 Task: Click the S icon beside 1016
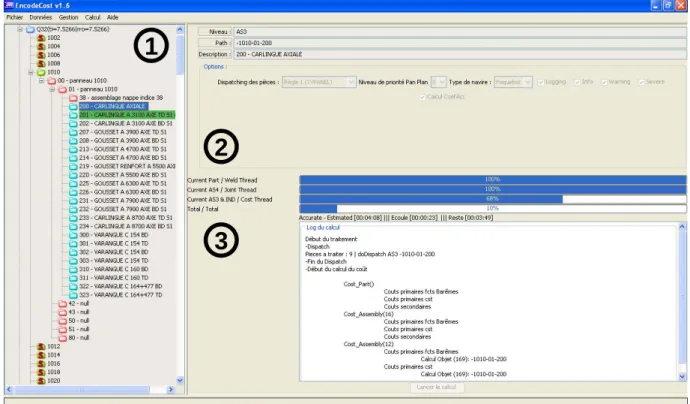(x=41, y=364)
